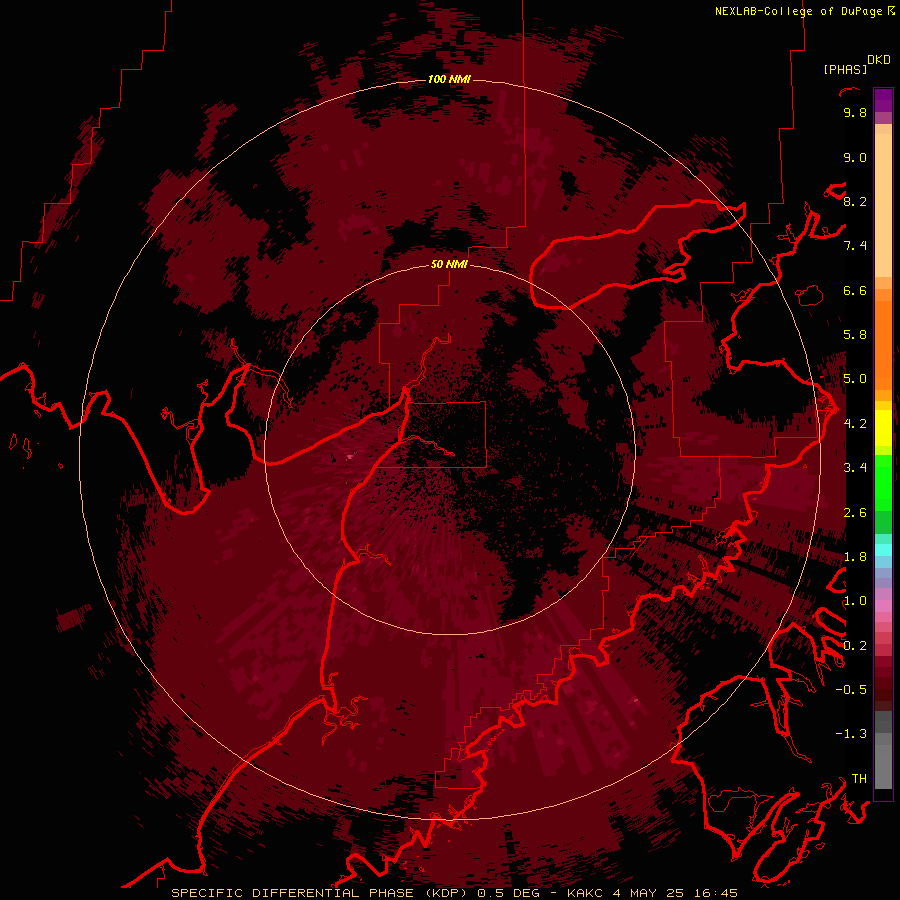The height and width of the screenshot is (900, 900).
Task: Click the 16:45 timestamp in the caption
Action: [x=717, y=893]
